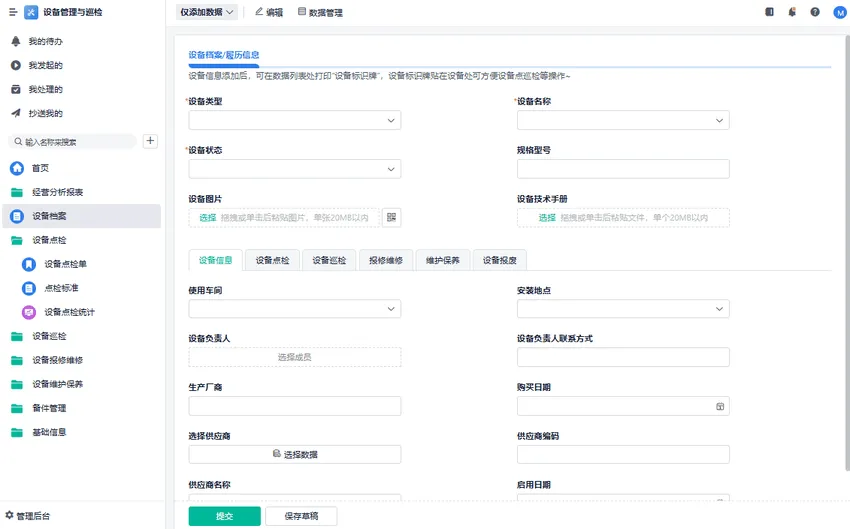Click the panel layout icon in the top right
This screenshot has width=850, height=529.
tap(769, 12)
